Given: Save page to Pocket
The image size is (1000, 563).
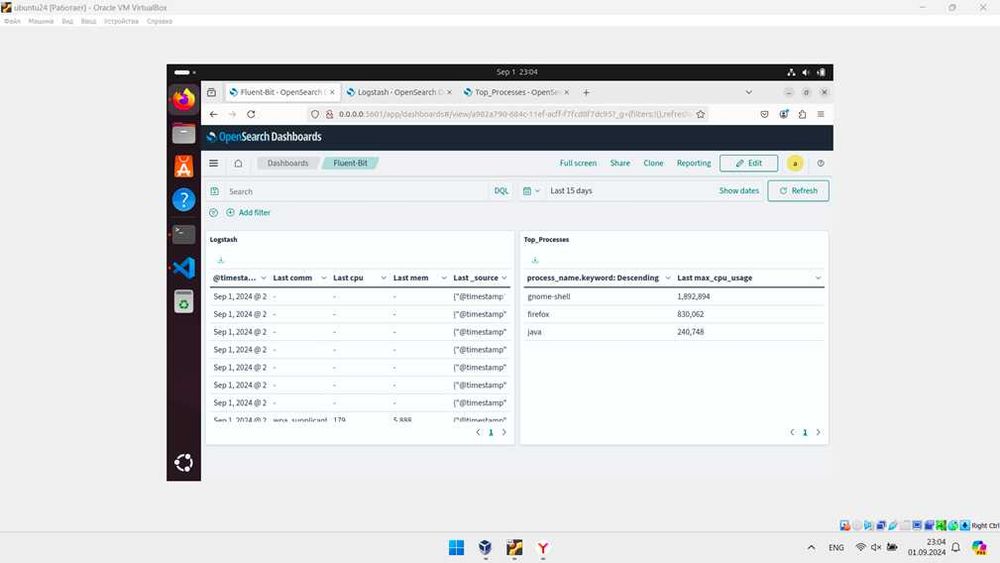Looking at the screenshot, I should (765, 114).
